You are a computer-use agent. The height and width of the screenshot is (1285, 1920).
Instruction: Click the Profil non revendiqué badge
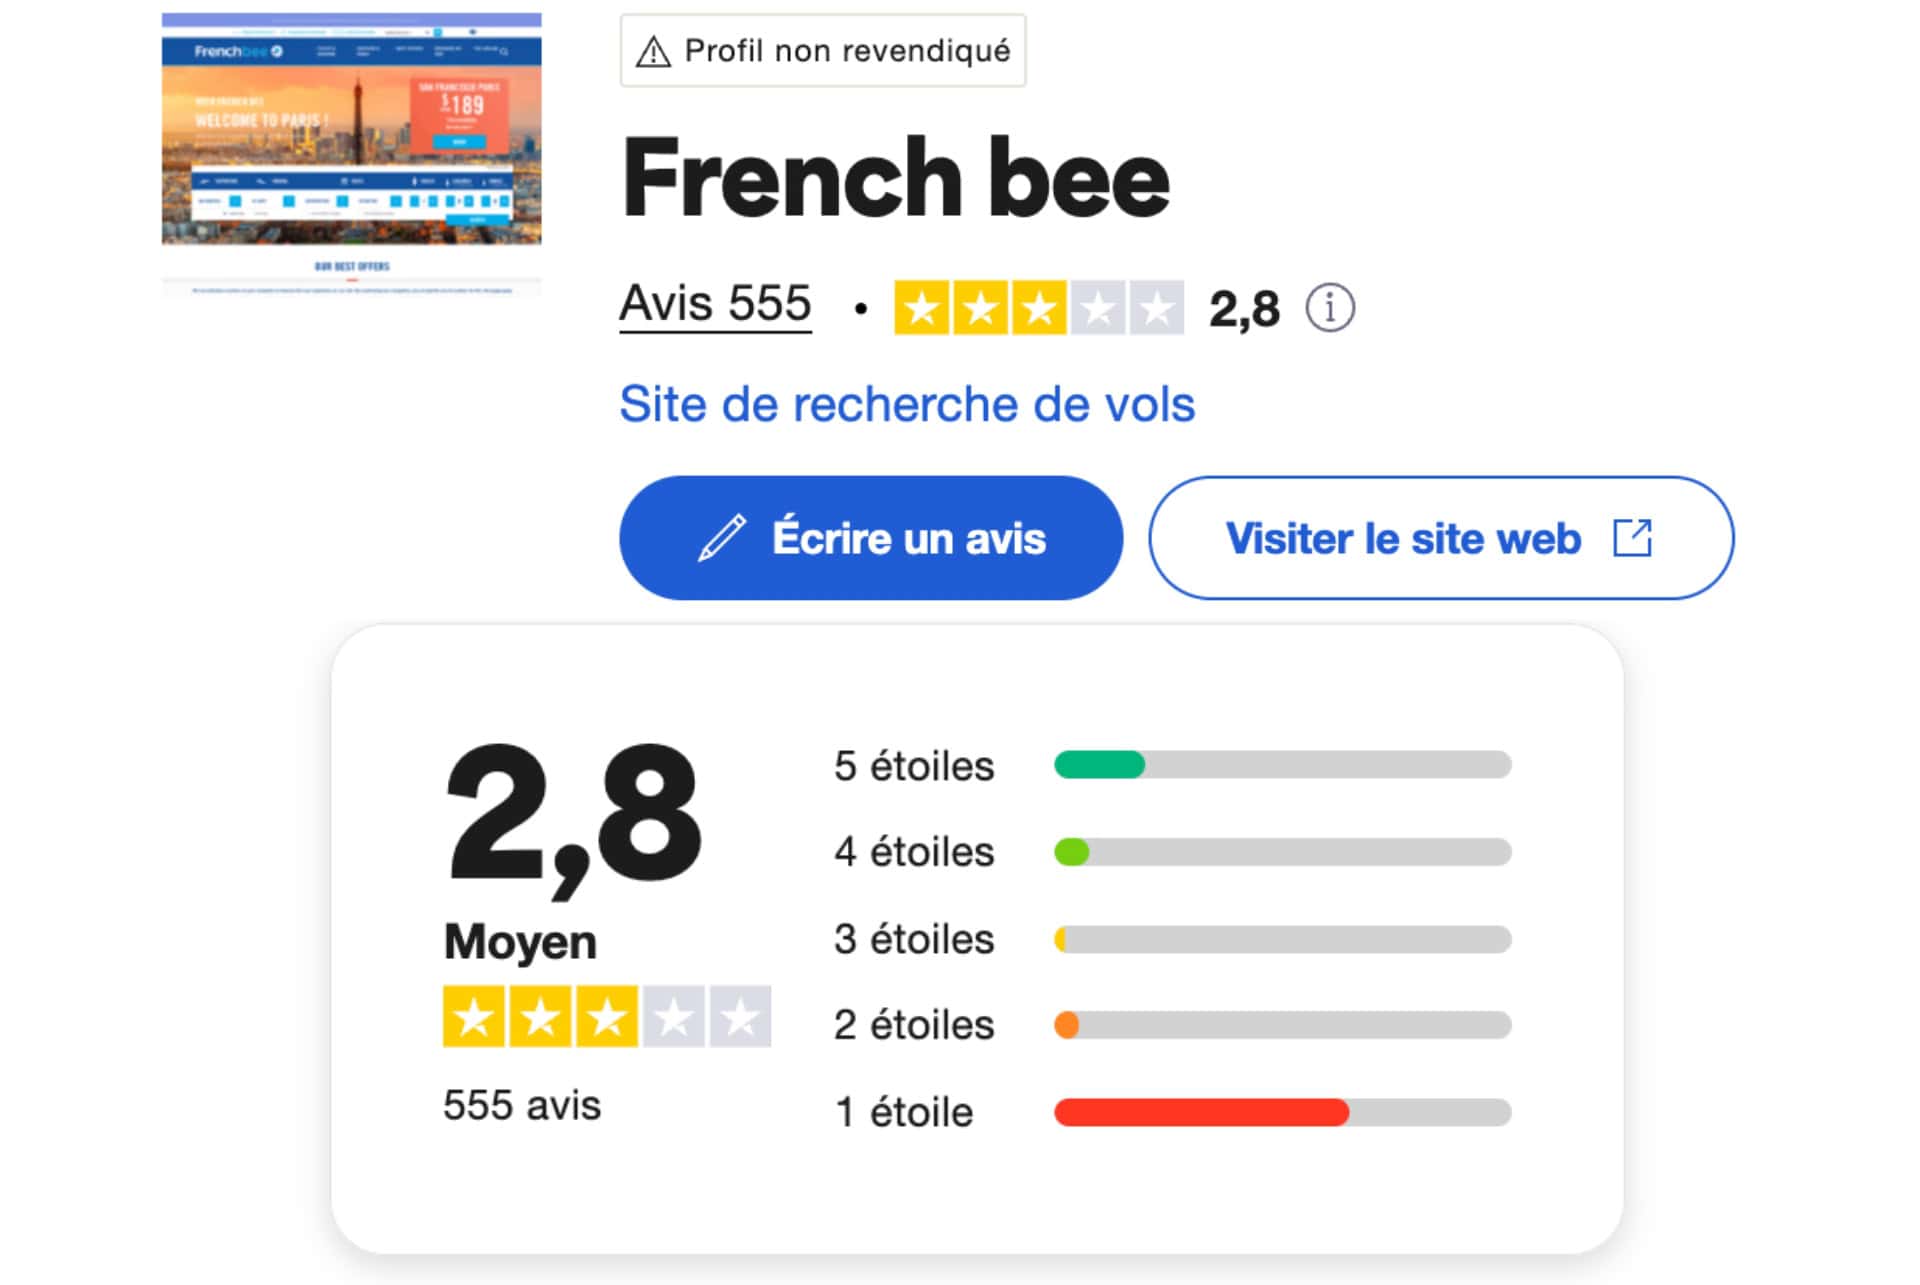click(823, 51)
